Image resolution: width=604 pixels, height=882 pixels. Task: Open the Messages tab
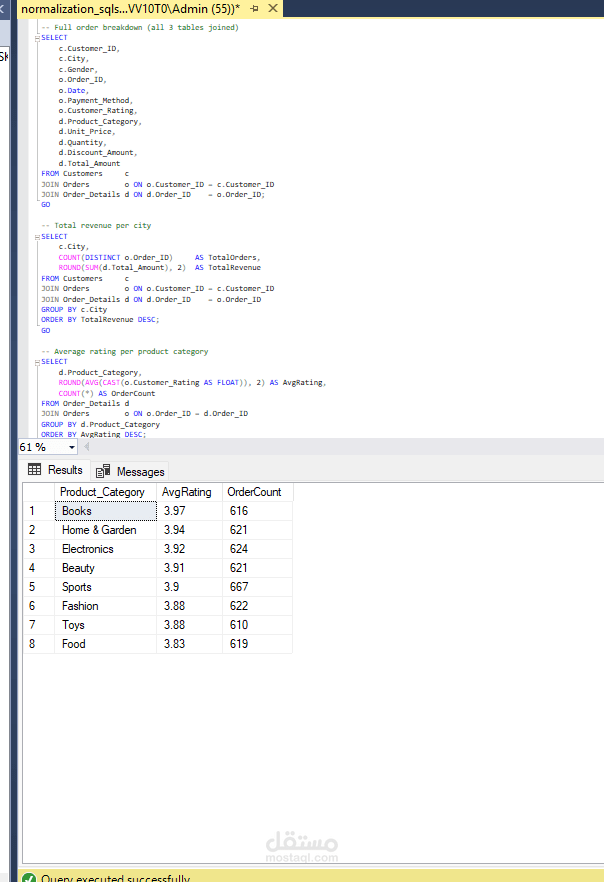tap(130, 471)
